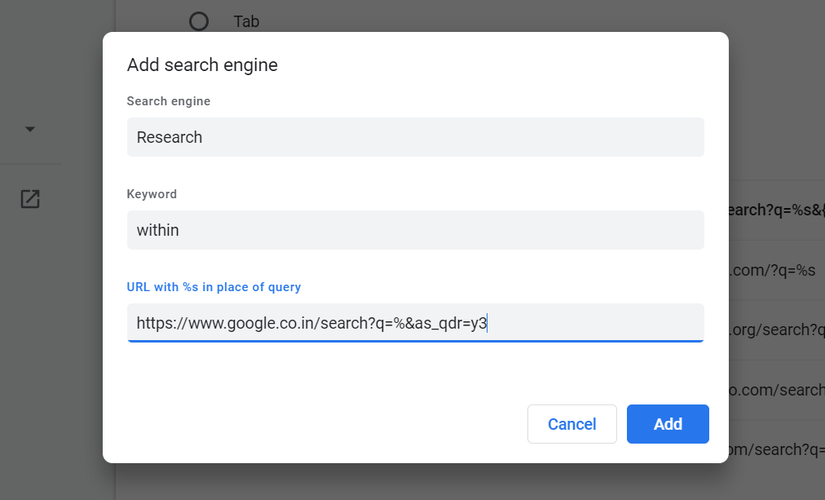The width and height of the screenshot is (825, 500).
Task: Confirm with the blue Add button
Action: pyautogui.click(x=667, y=424)
